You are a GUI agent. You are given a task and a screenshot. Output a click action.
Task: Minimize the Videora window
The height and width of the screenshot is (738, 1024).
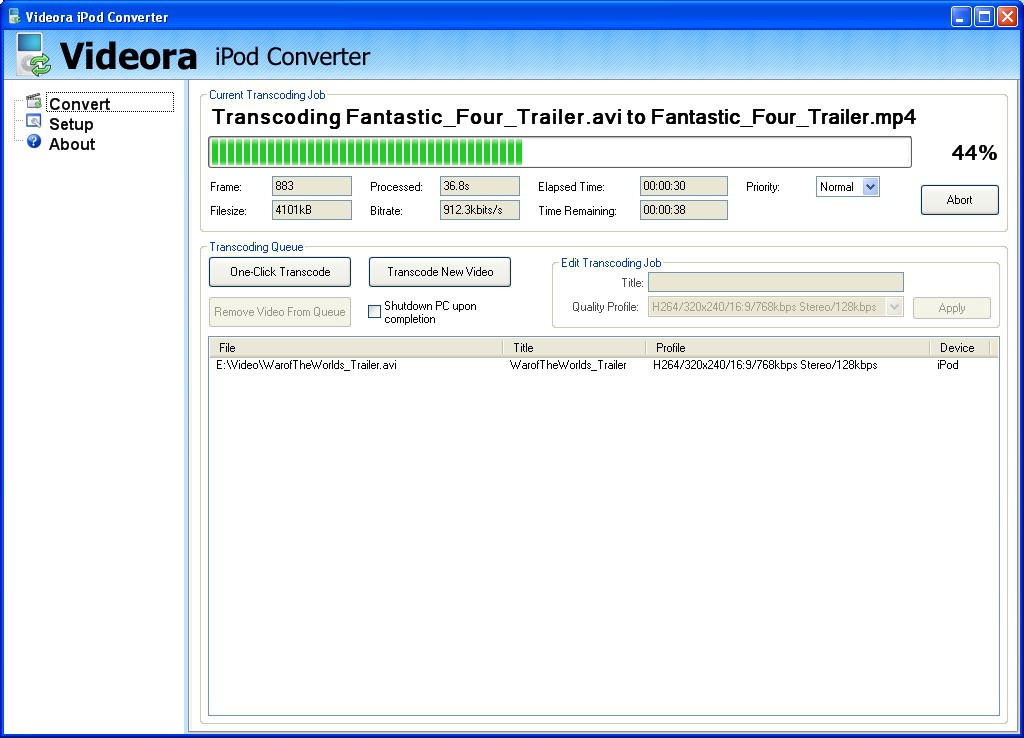point(961,16)
